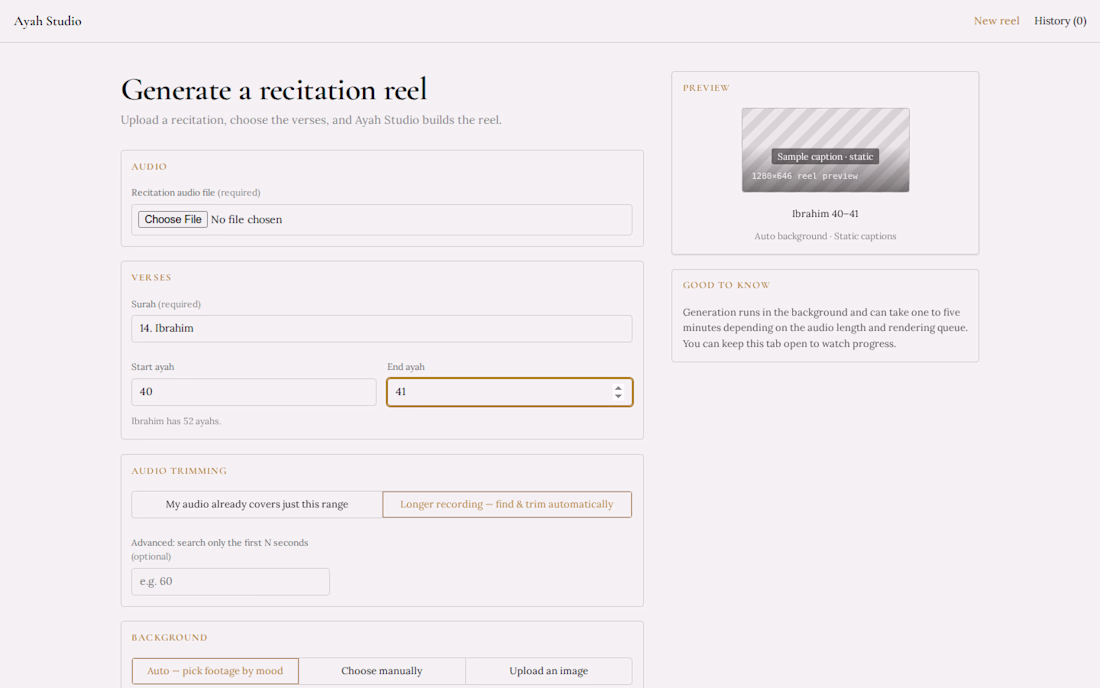
Task: Click 'Auto background · Static captions' text
Action: [825, 236]
